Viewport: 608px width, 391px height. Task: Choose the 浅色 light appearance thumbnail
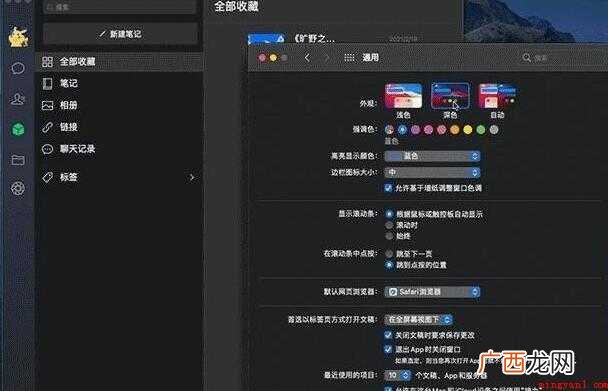pos(403,96)
